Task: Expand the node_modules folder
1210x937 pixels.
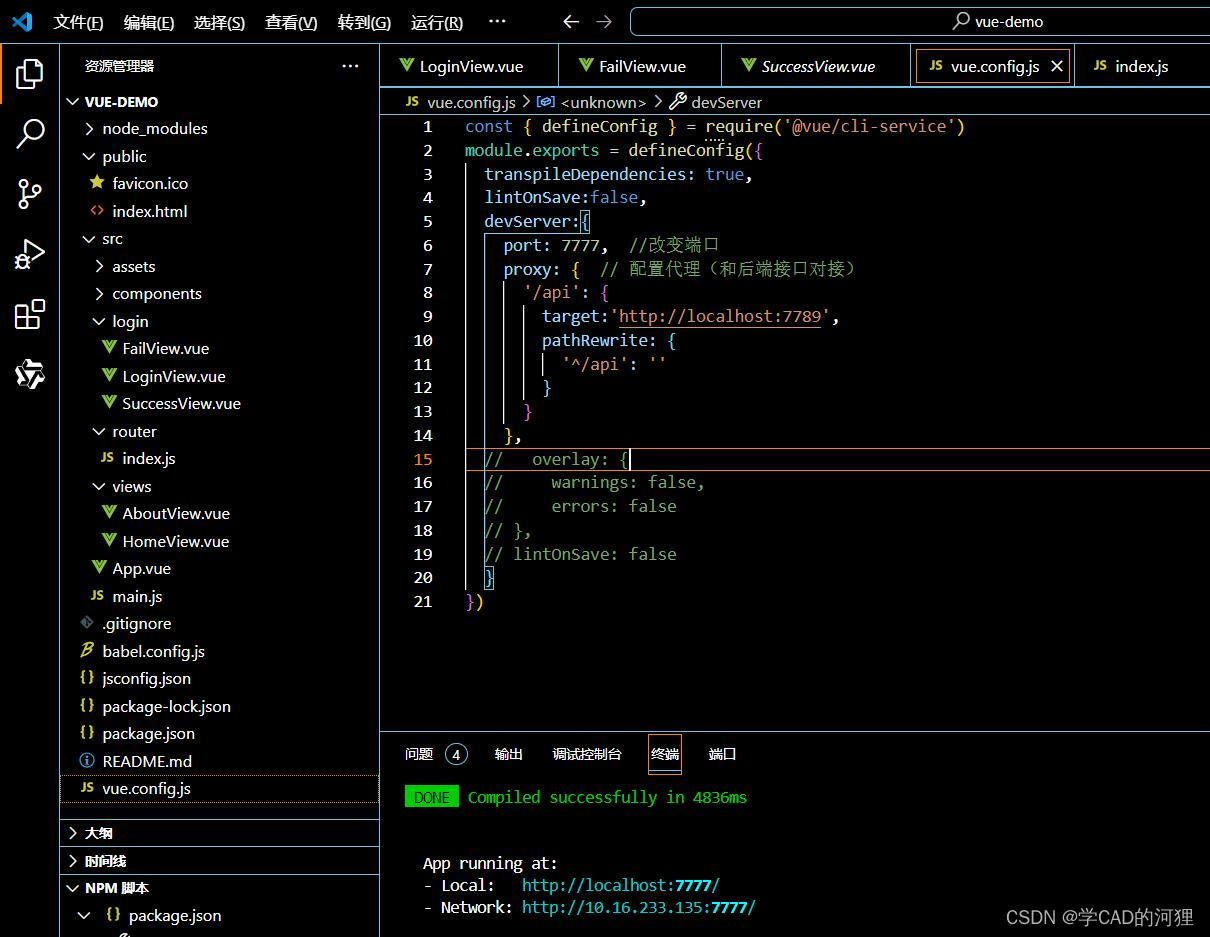Action: pyautogui.click(x=89, y=128)
